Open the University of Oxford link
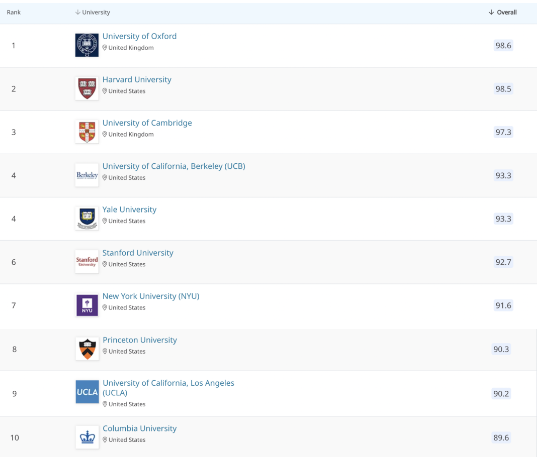539x457 pixels. tap(139, 36)
